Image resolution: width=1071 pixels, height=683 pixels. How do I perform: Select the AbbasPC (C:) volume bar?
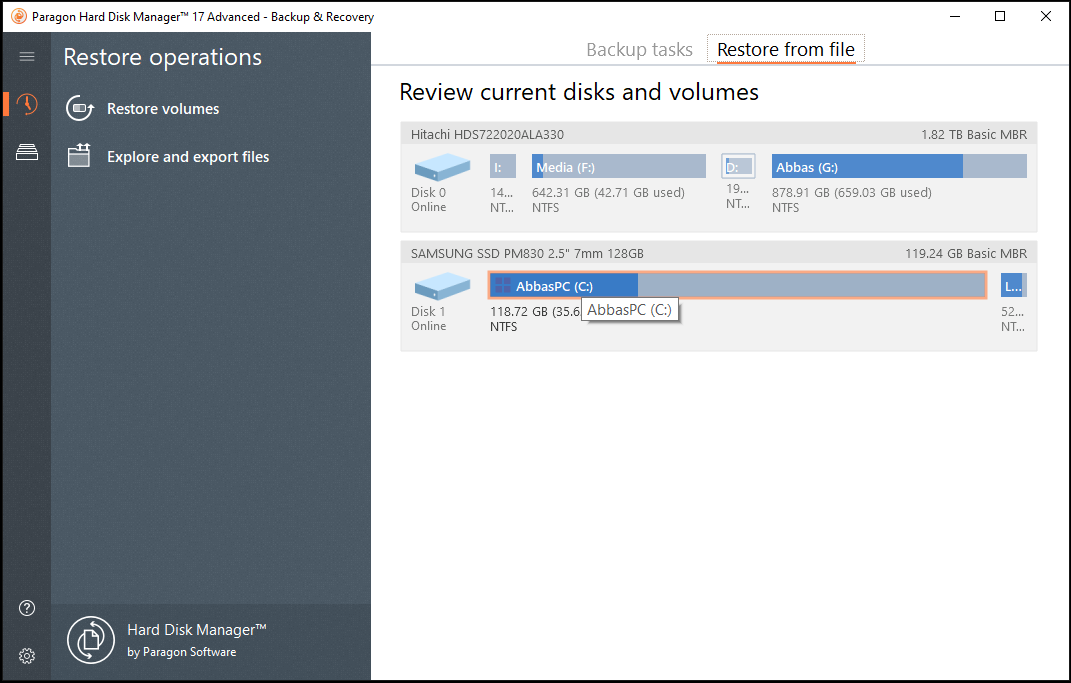[x=738, y=285]
